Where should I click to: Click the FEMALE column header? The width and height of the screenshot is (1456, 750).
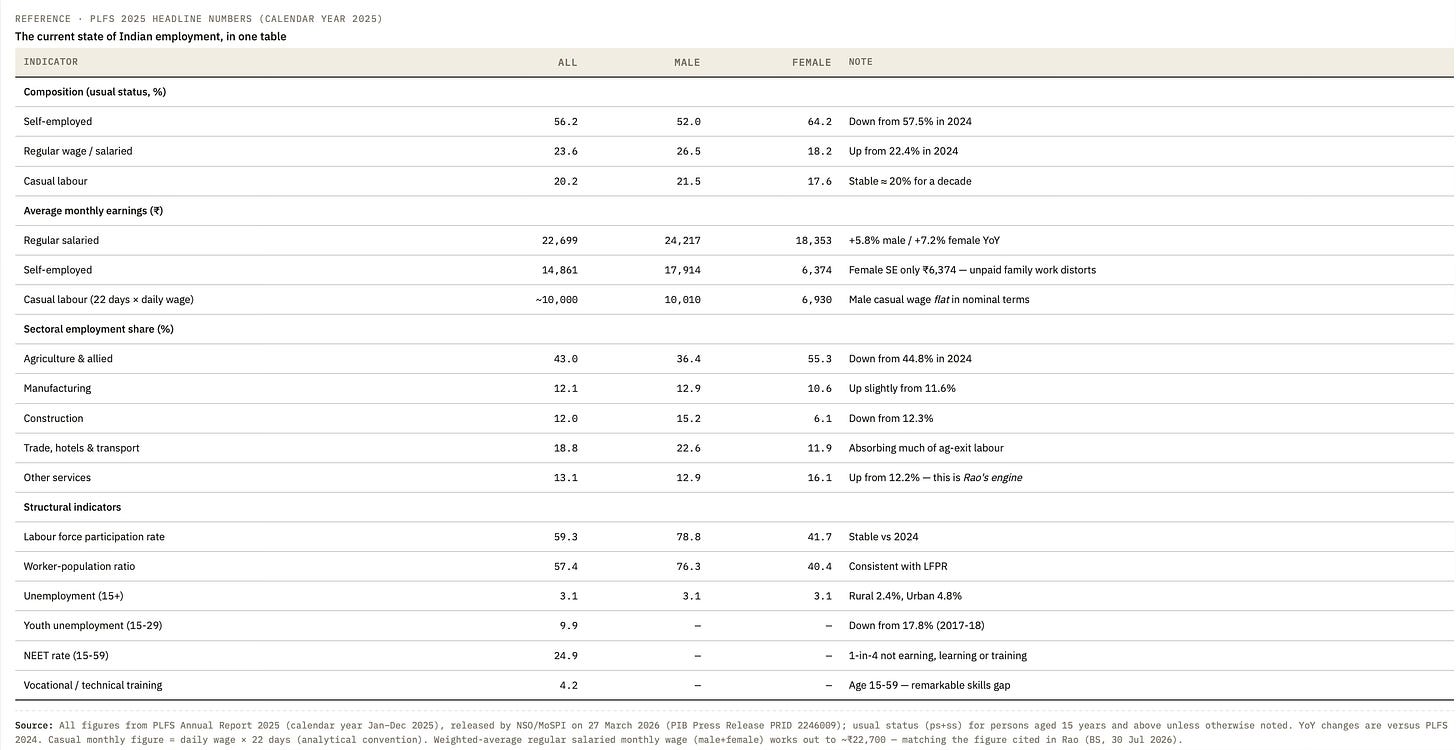(x=812, y=62)
